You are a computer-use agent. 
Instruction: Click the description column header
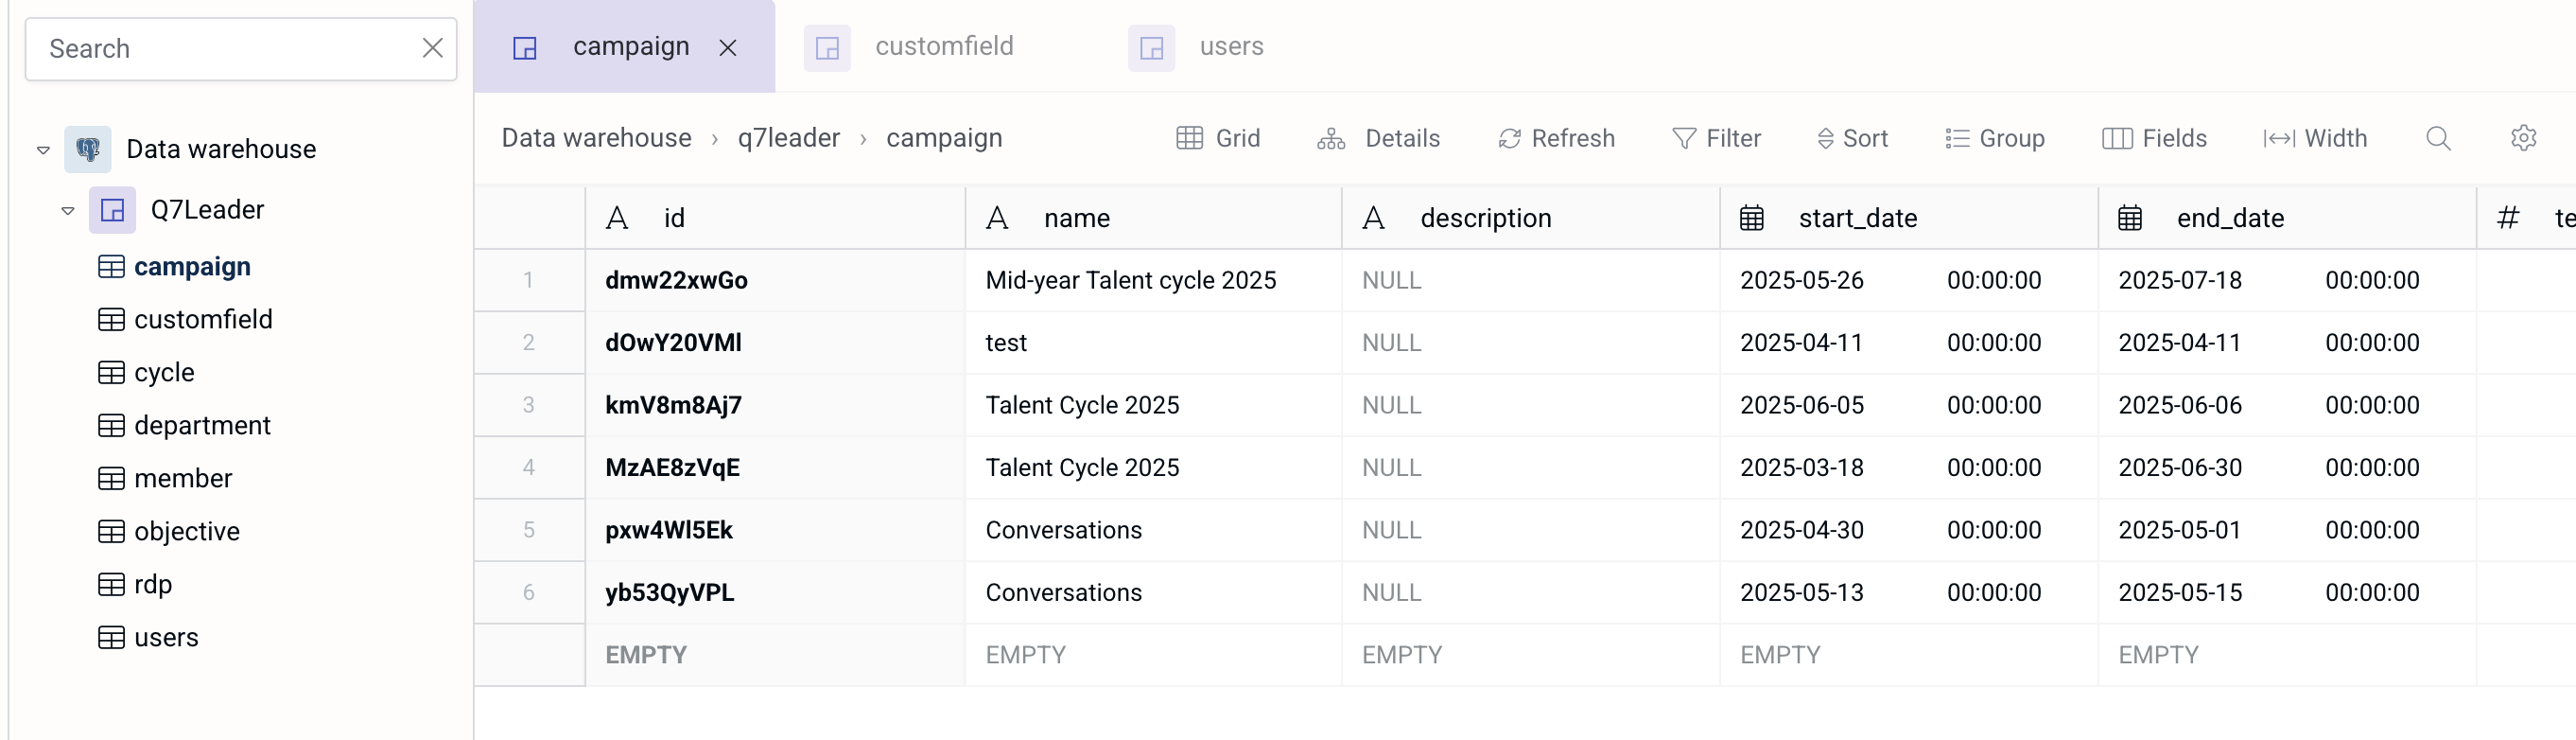point(1531,218)
